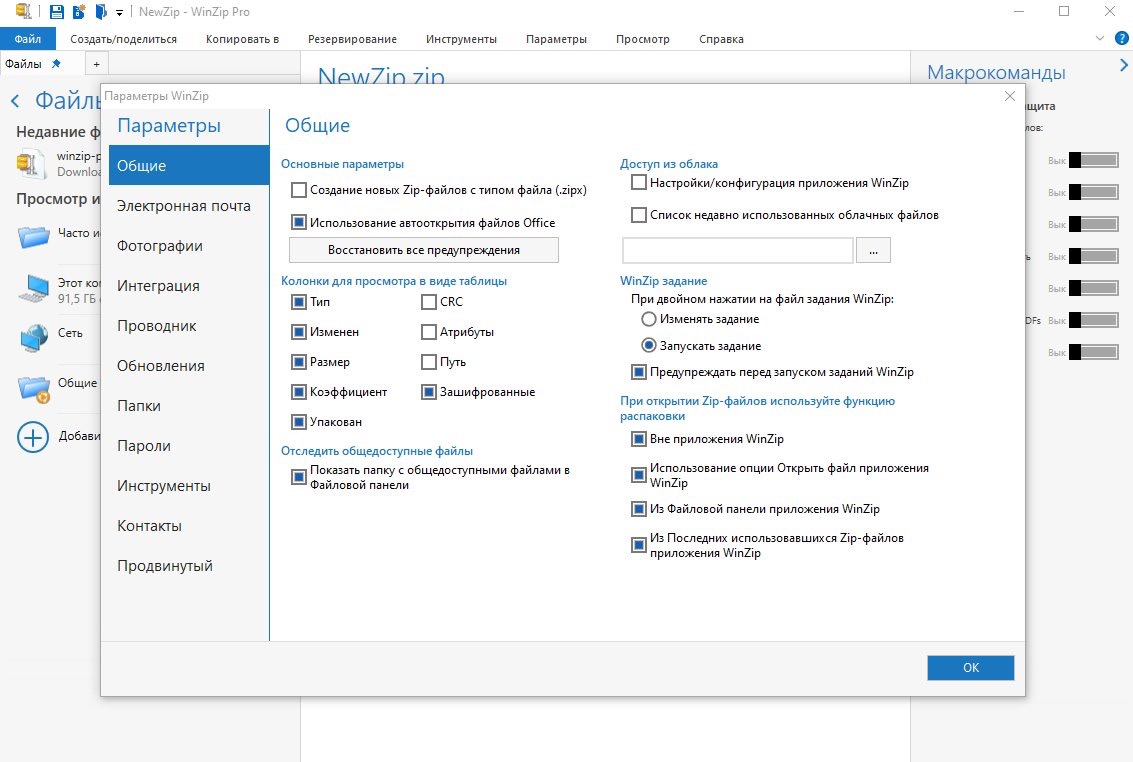This screenshot has width=1133, height=762.
Task: Open the Создать/поделиться ribbon tab
Action: coord(124,39)
